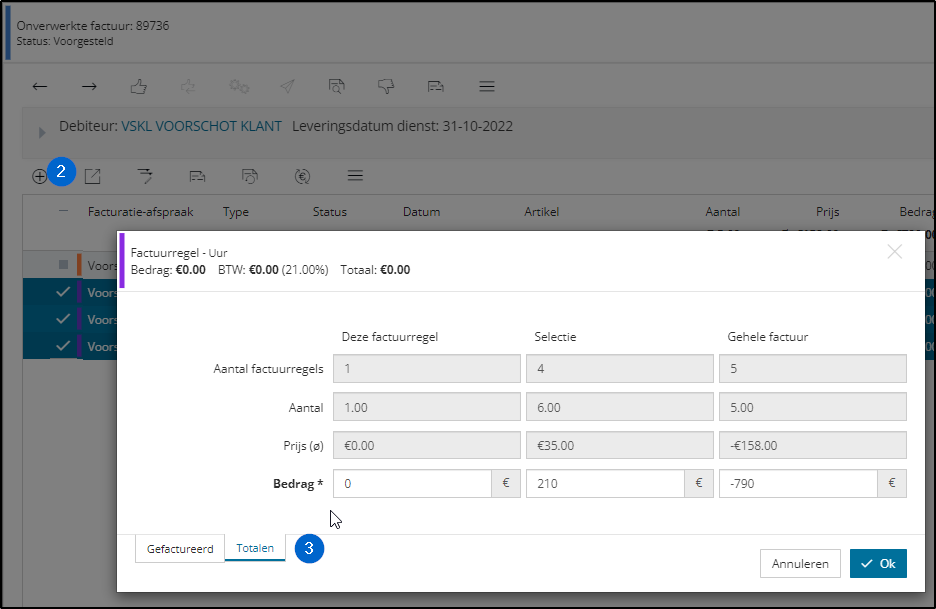Sort by the Prijs column header
936x609 pixels.
(827, 212)
